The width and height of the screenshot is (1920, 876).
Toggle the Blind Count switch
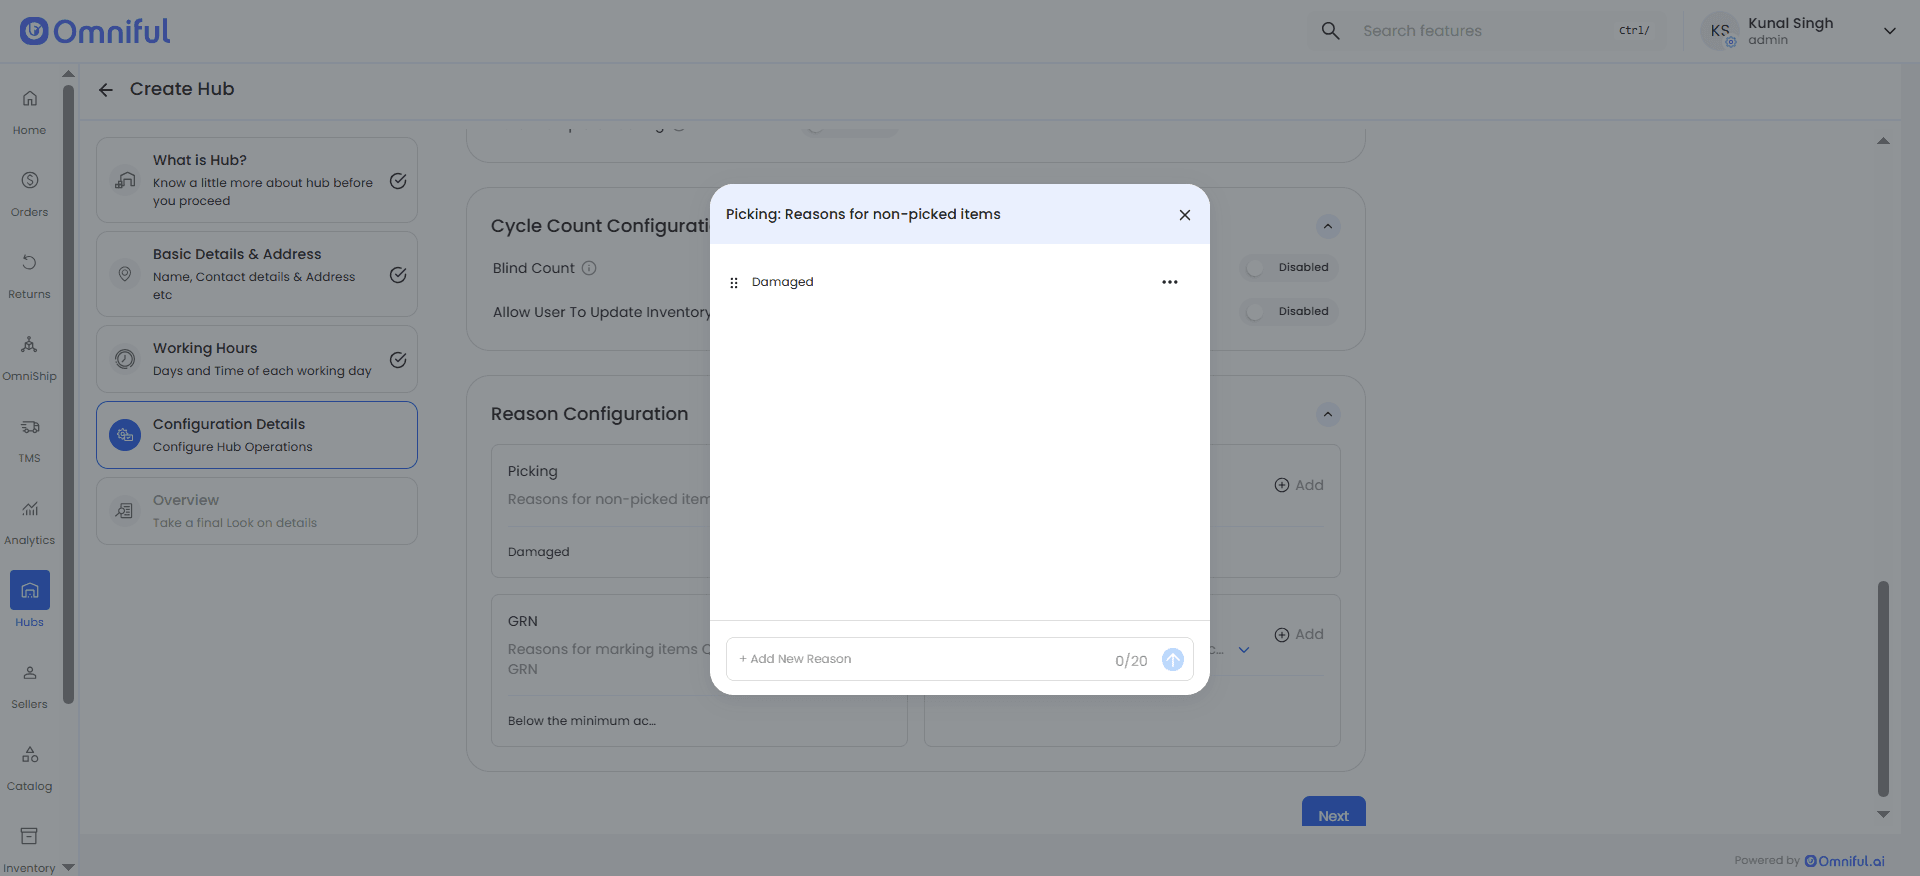[1256, 268]
